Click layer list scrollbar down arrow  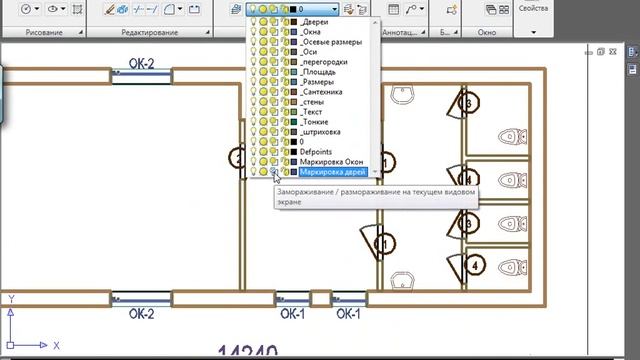375,172
